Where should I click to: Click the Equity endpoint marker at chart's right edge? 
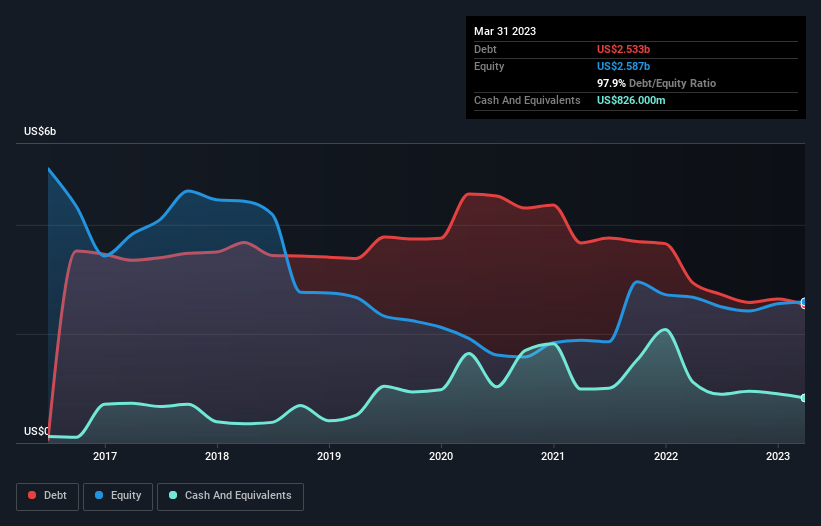(x=804, y=301)
